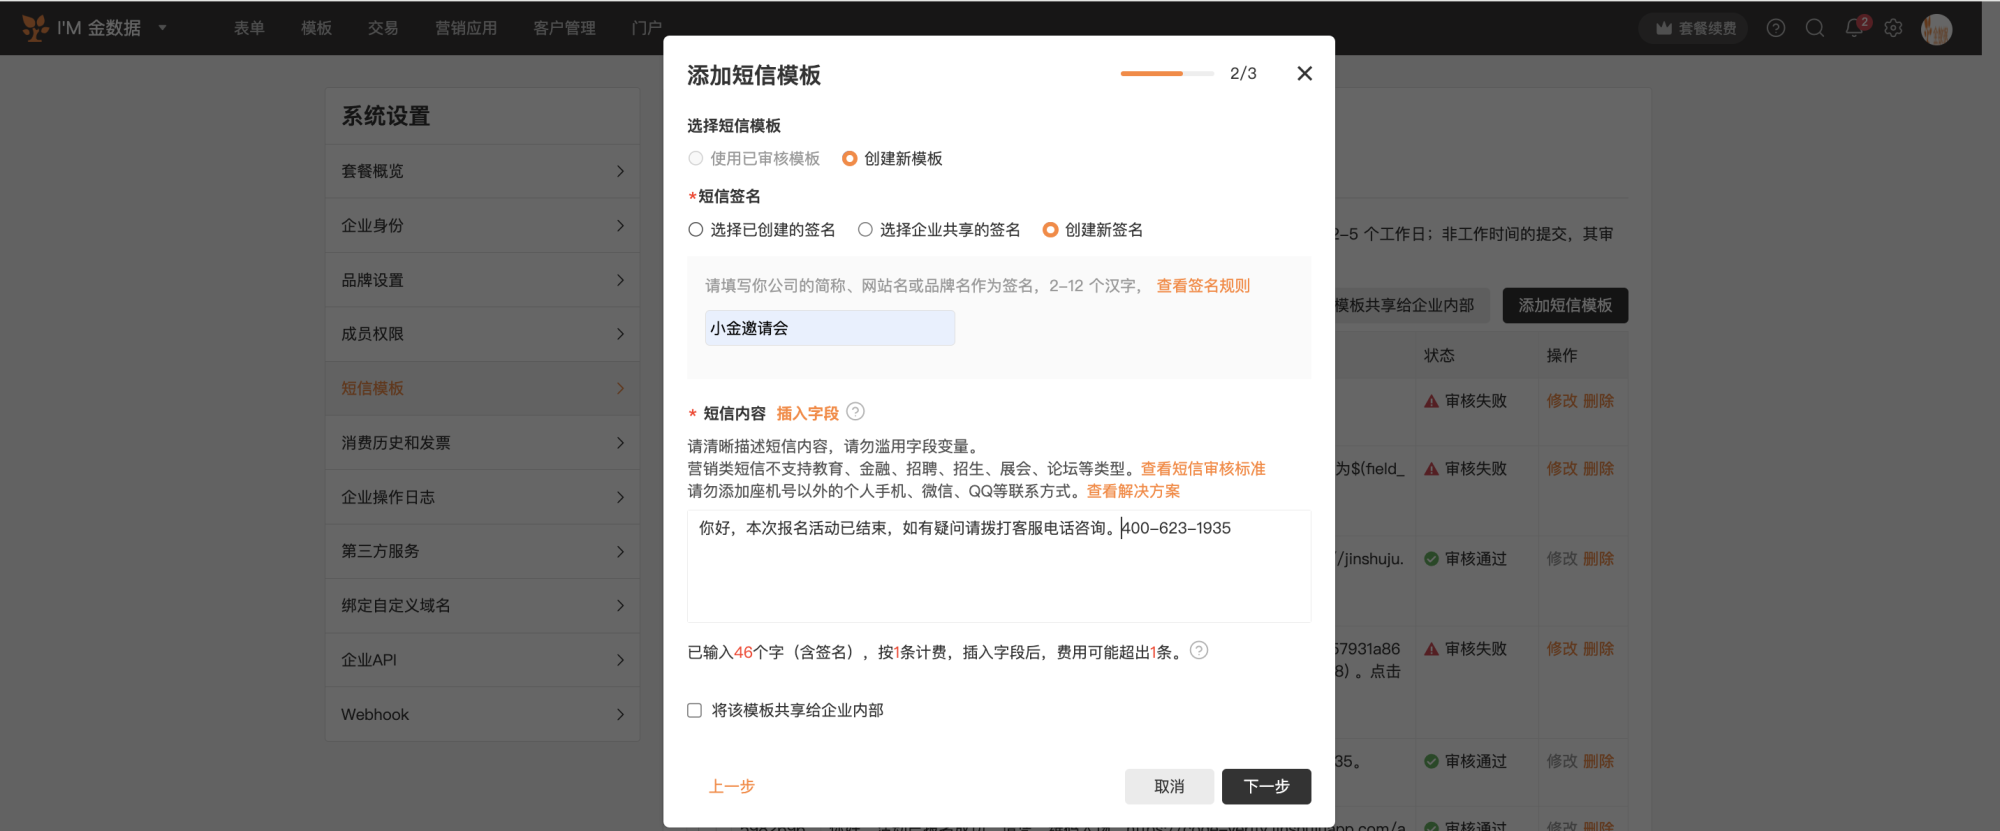Click the 操作 column header
The width and height of the screenshot is (2000, 831).
coord(1562,356)
